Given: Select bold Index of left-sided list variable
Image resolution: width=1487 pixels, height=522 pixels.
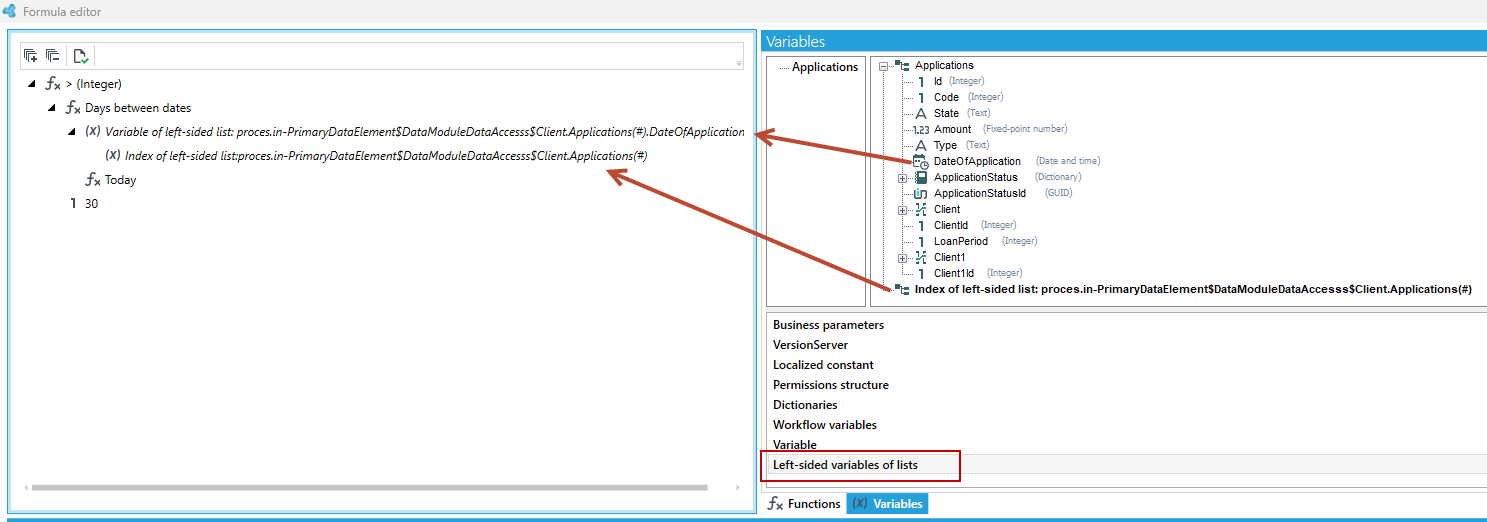Looking at the screenshot, I should tap(1193, 290).
